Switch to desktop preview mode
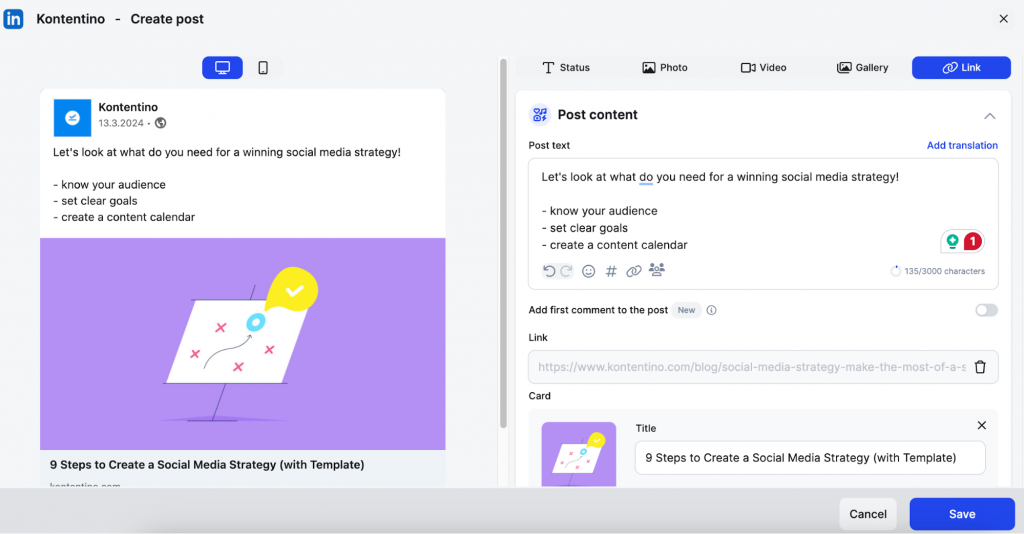 click(222, 68)
